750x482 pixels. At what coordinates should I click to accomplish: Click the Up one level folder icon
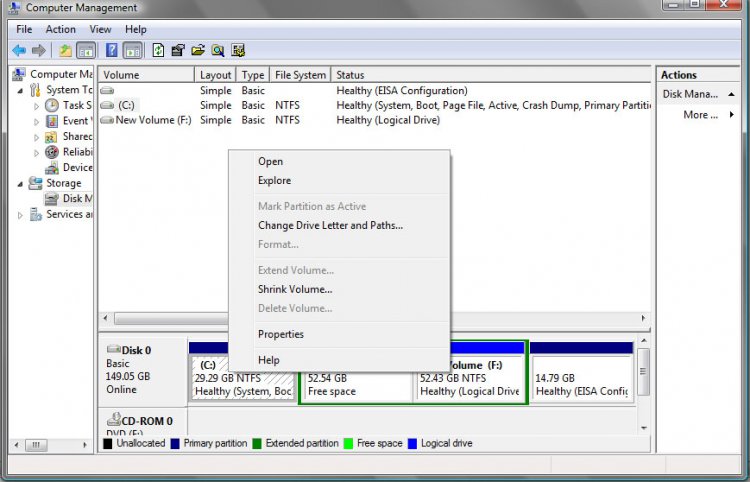click(65, 50)
